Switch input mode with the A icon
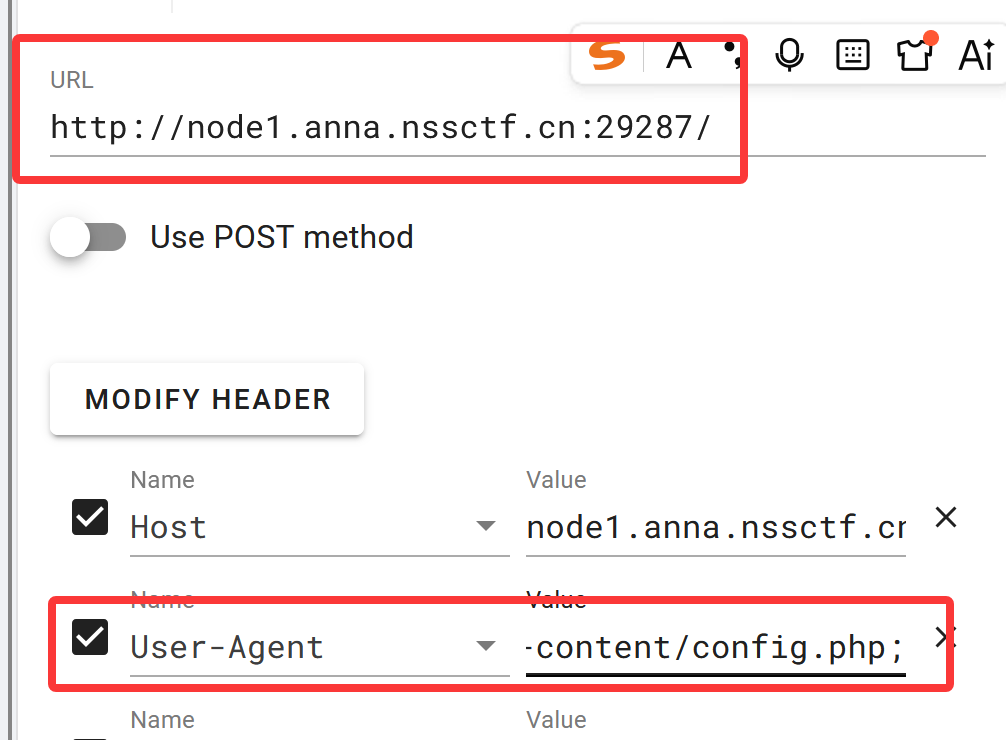Image resolution: width=1006 pixels, height=740 pixels. click(679, 56)
